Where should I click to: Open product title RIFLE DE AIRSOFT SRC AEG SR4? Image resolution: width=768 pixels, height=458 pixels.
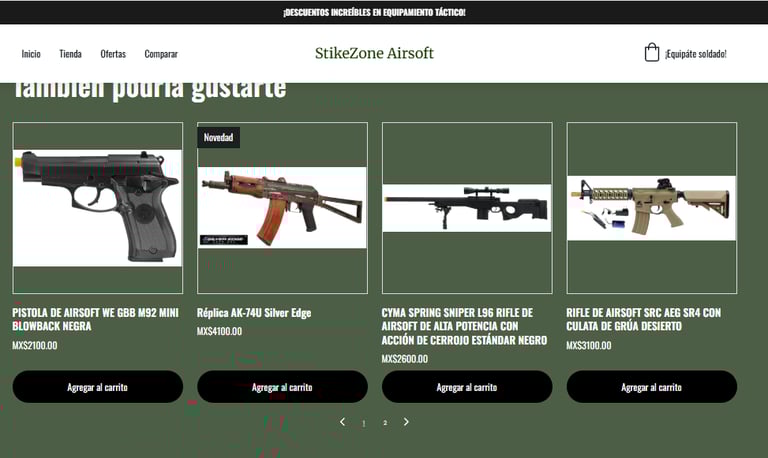coord(644,319)
